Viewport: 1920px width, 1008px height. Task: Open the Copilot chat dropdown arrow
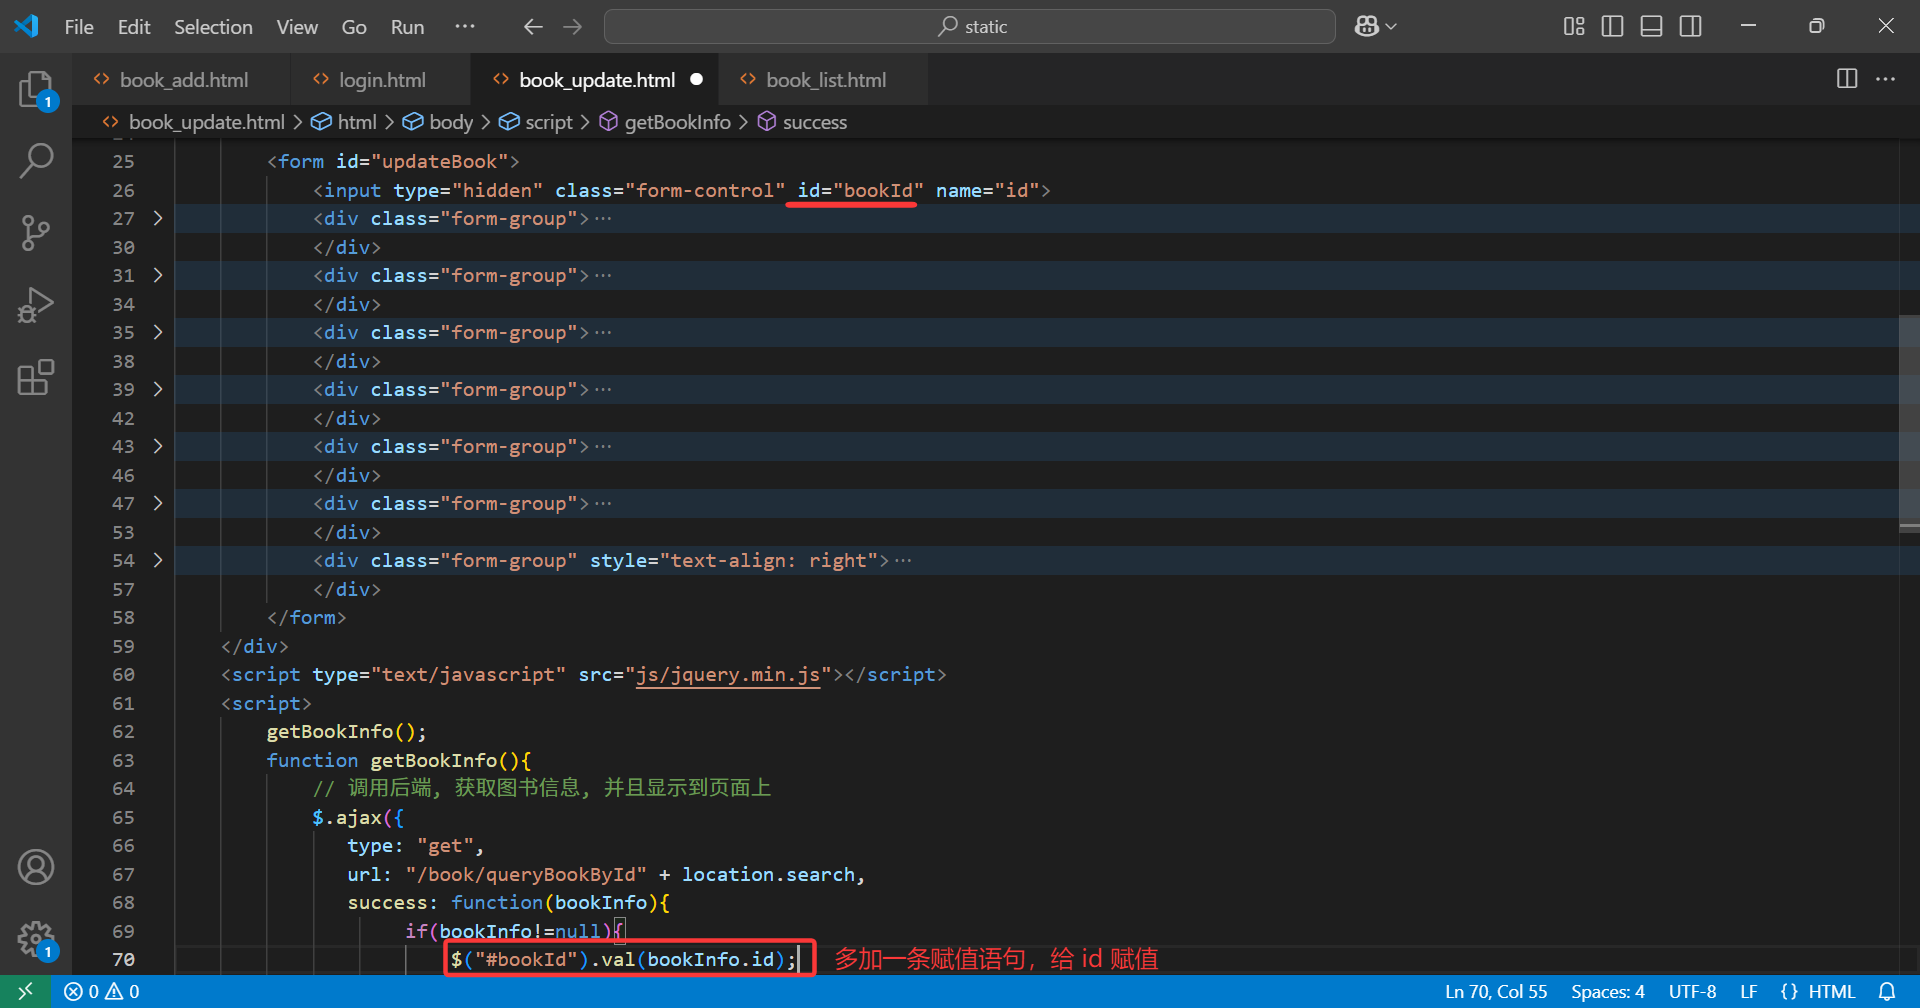click(1391, 27)
